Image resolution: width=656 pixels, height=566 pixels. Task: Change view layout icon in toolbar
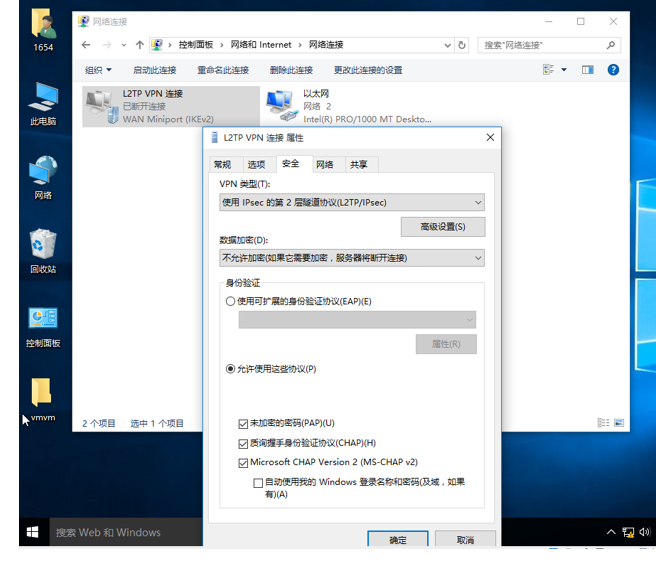tap(548, 70)
